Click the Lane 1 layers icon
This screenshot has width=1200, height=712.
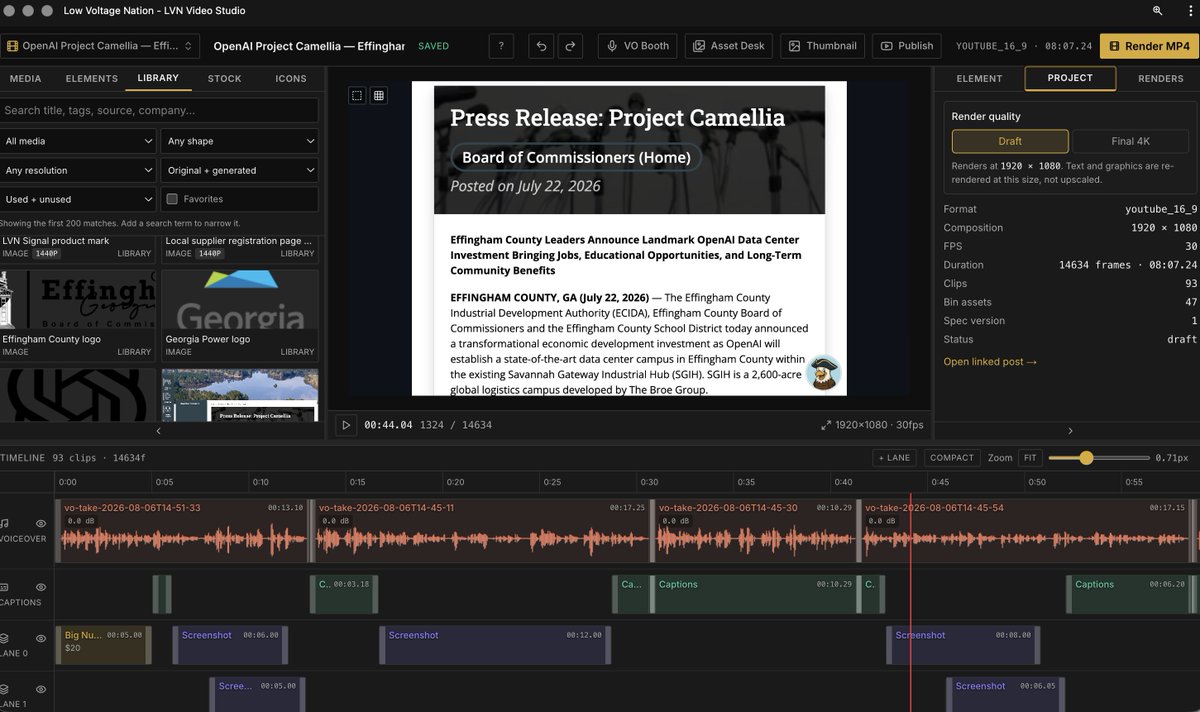(5, 689)
